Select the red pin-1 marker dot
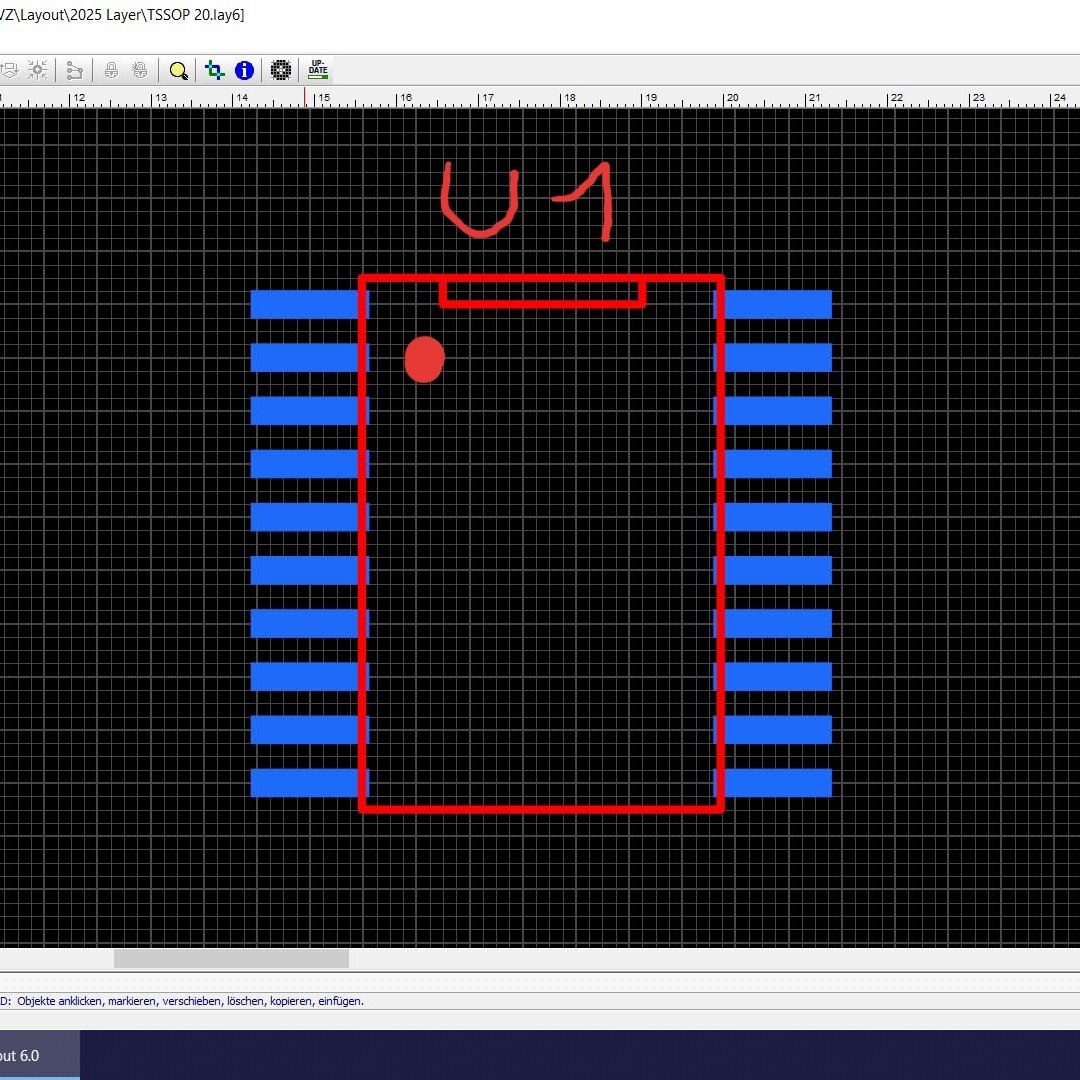Screen dimensions: 1080x1080 pos(424,359)
